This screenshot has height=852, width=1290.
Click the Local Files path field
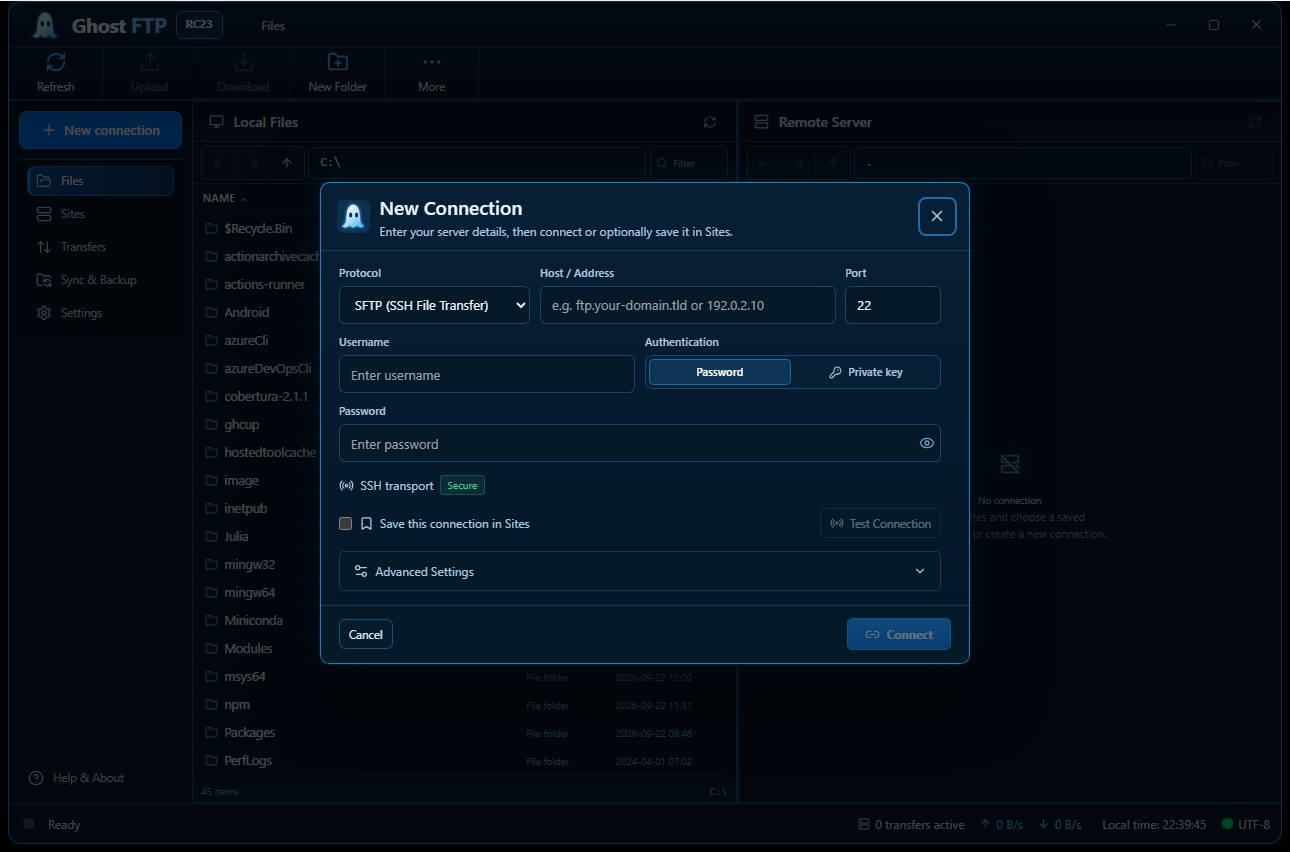coord(477,163)
